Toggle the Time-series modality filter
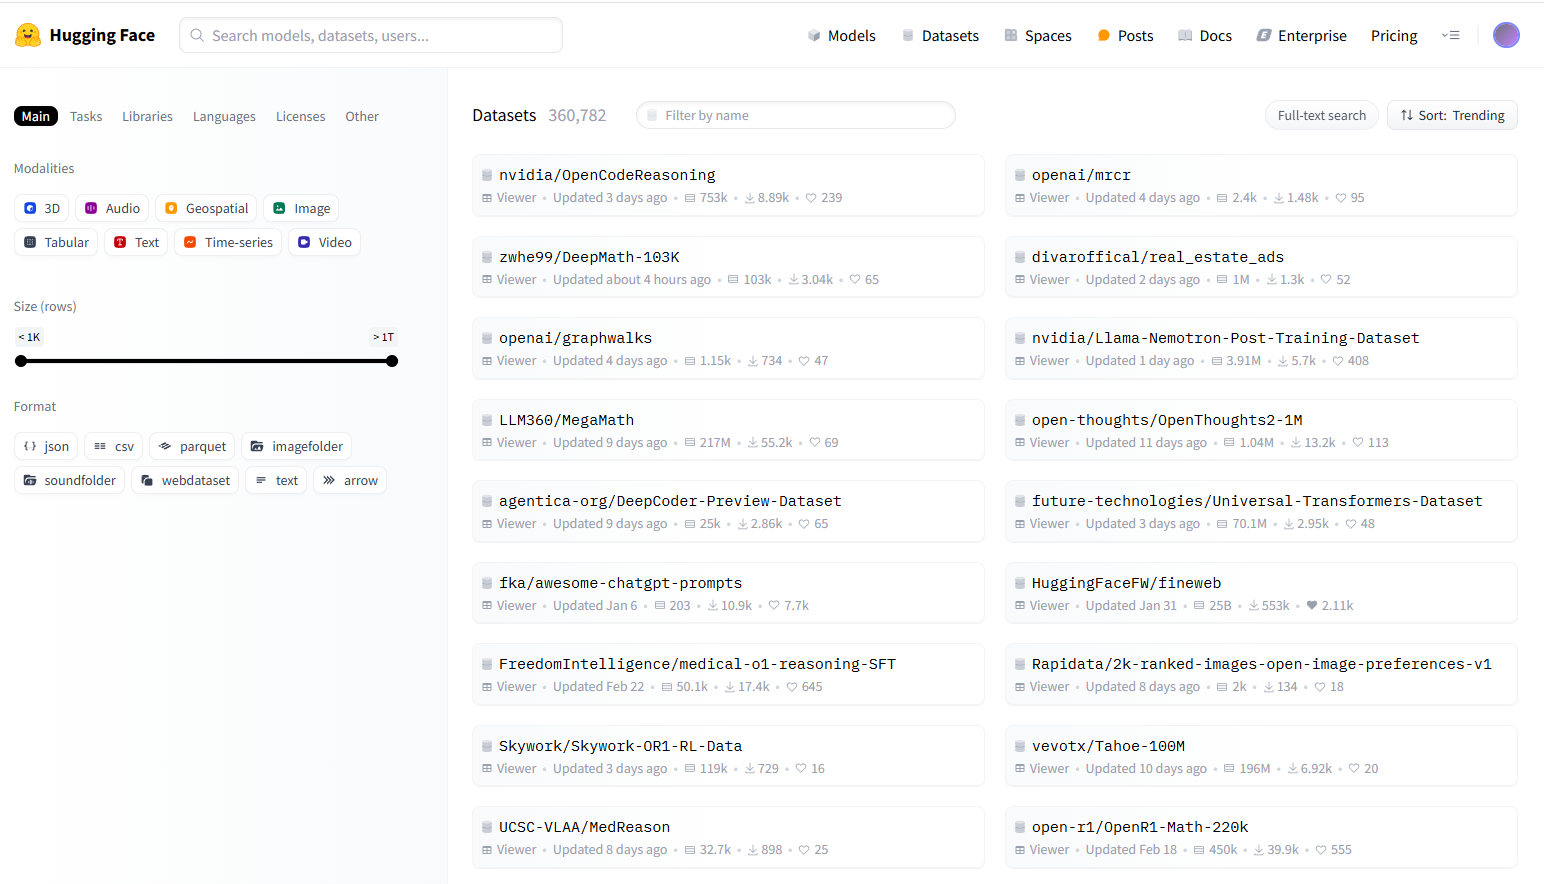 point(228,242)
